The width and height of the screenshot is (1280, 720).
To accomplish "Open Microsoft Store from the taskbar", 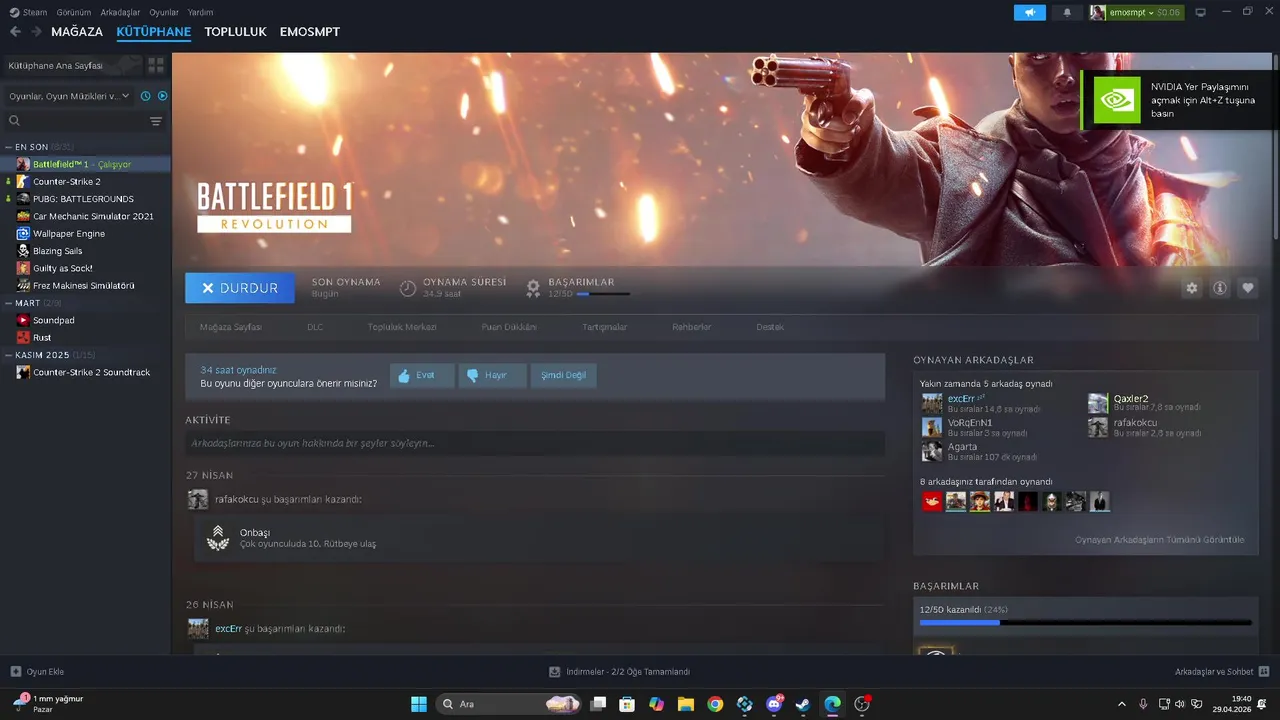I will pos(627,704).
